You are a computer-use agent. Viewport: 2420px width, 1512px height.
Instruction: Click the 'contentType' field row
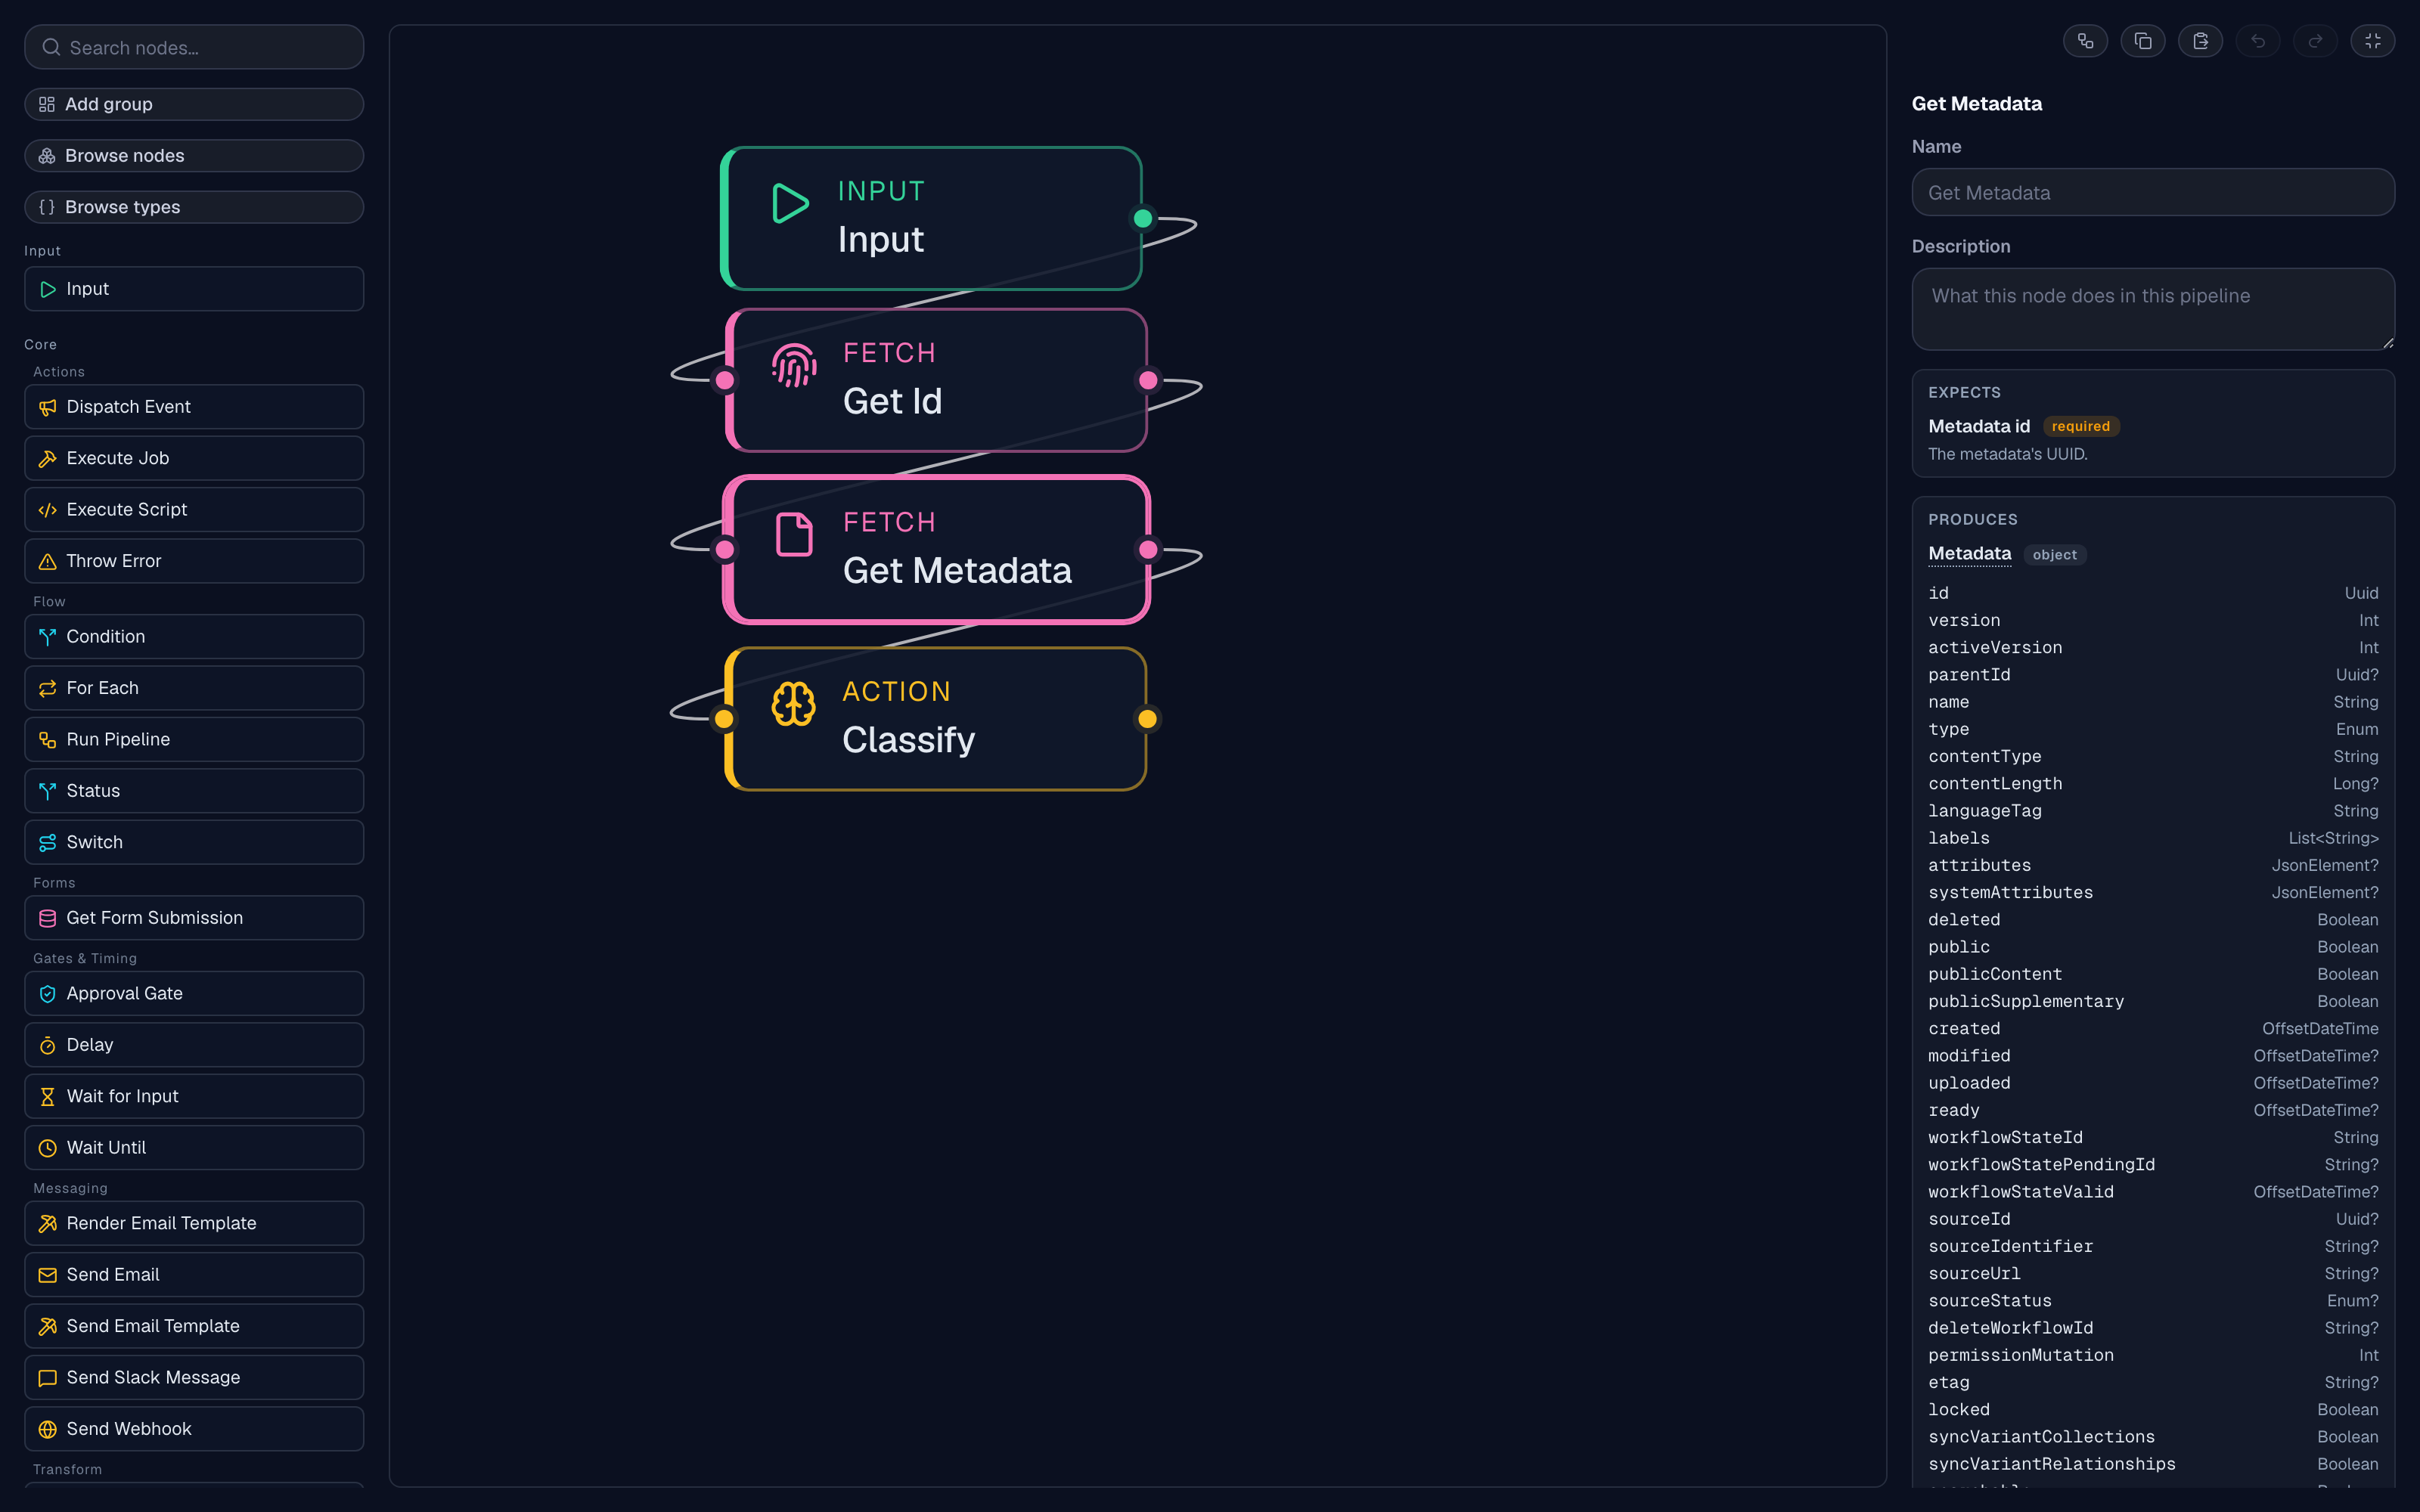[x=2153, y=757]
